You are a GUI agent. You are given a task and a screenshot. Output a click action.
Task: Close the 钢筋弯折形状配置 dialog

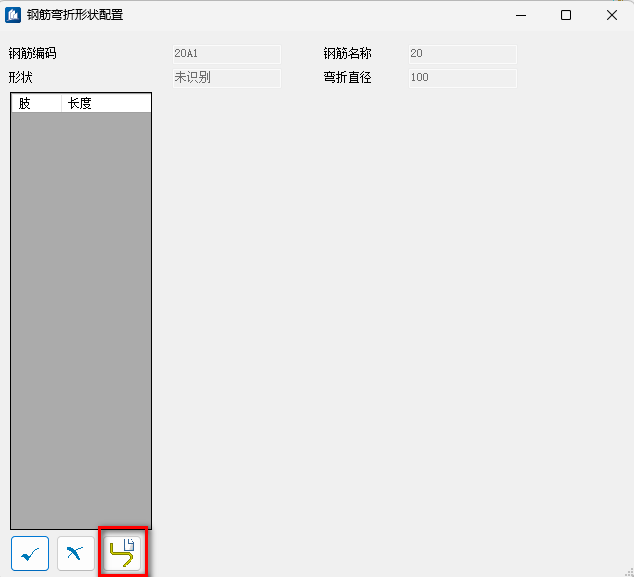612,15
